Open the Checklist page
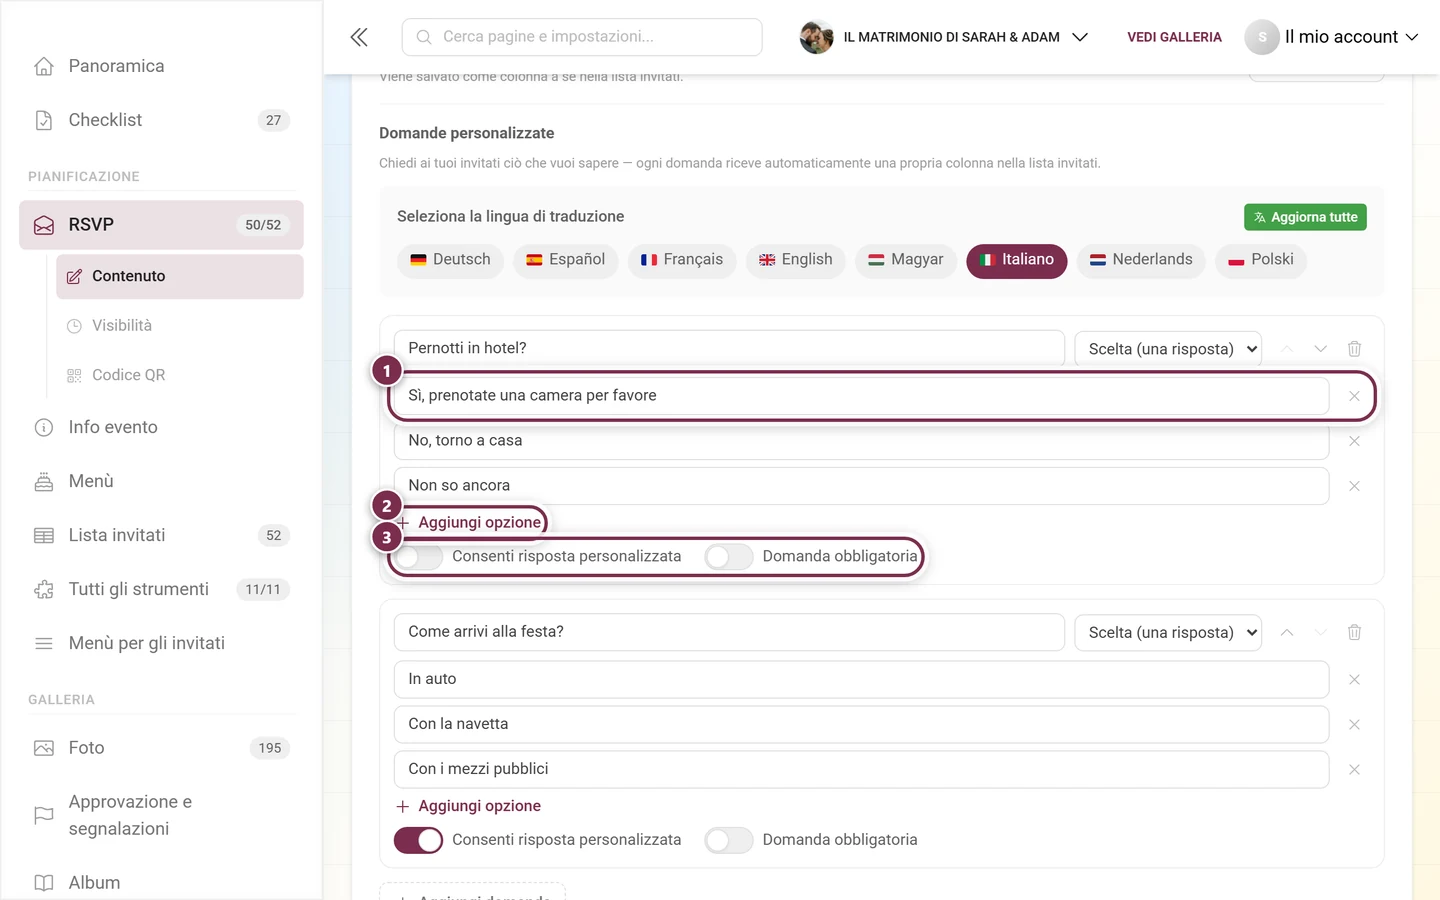 161,120
